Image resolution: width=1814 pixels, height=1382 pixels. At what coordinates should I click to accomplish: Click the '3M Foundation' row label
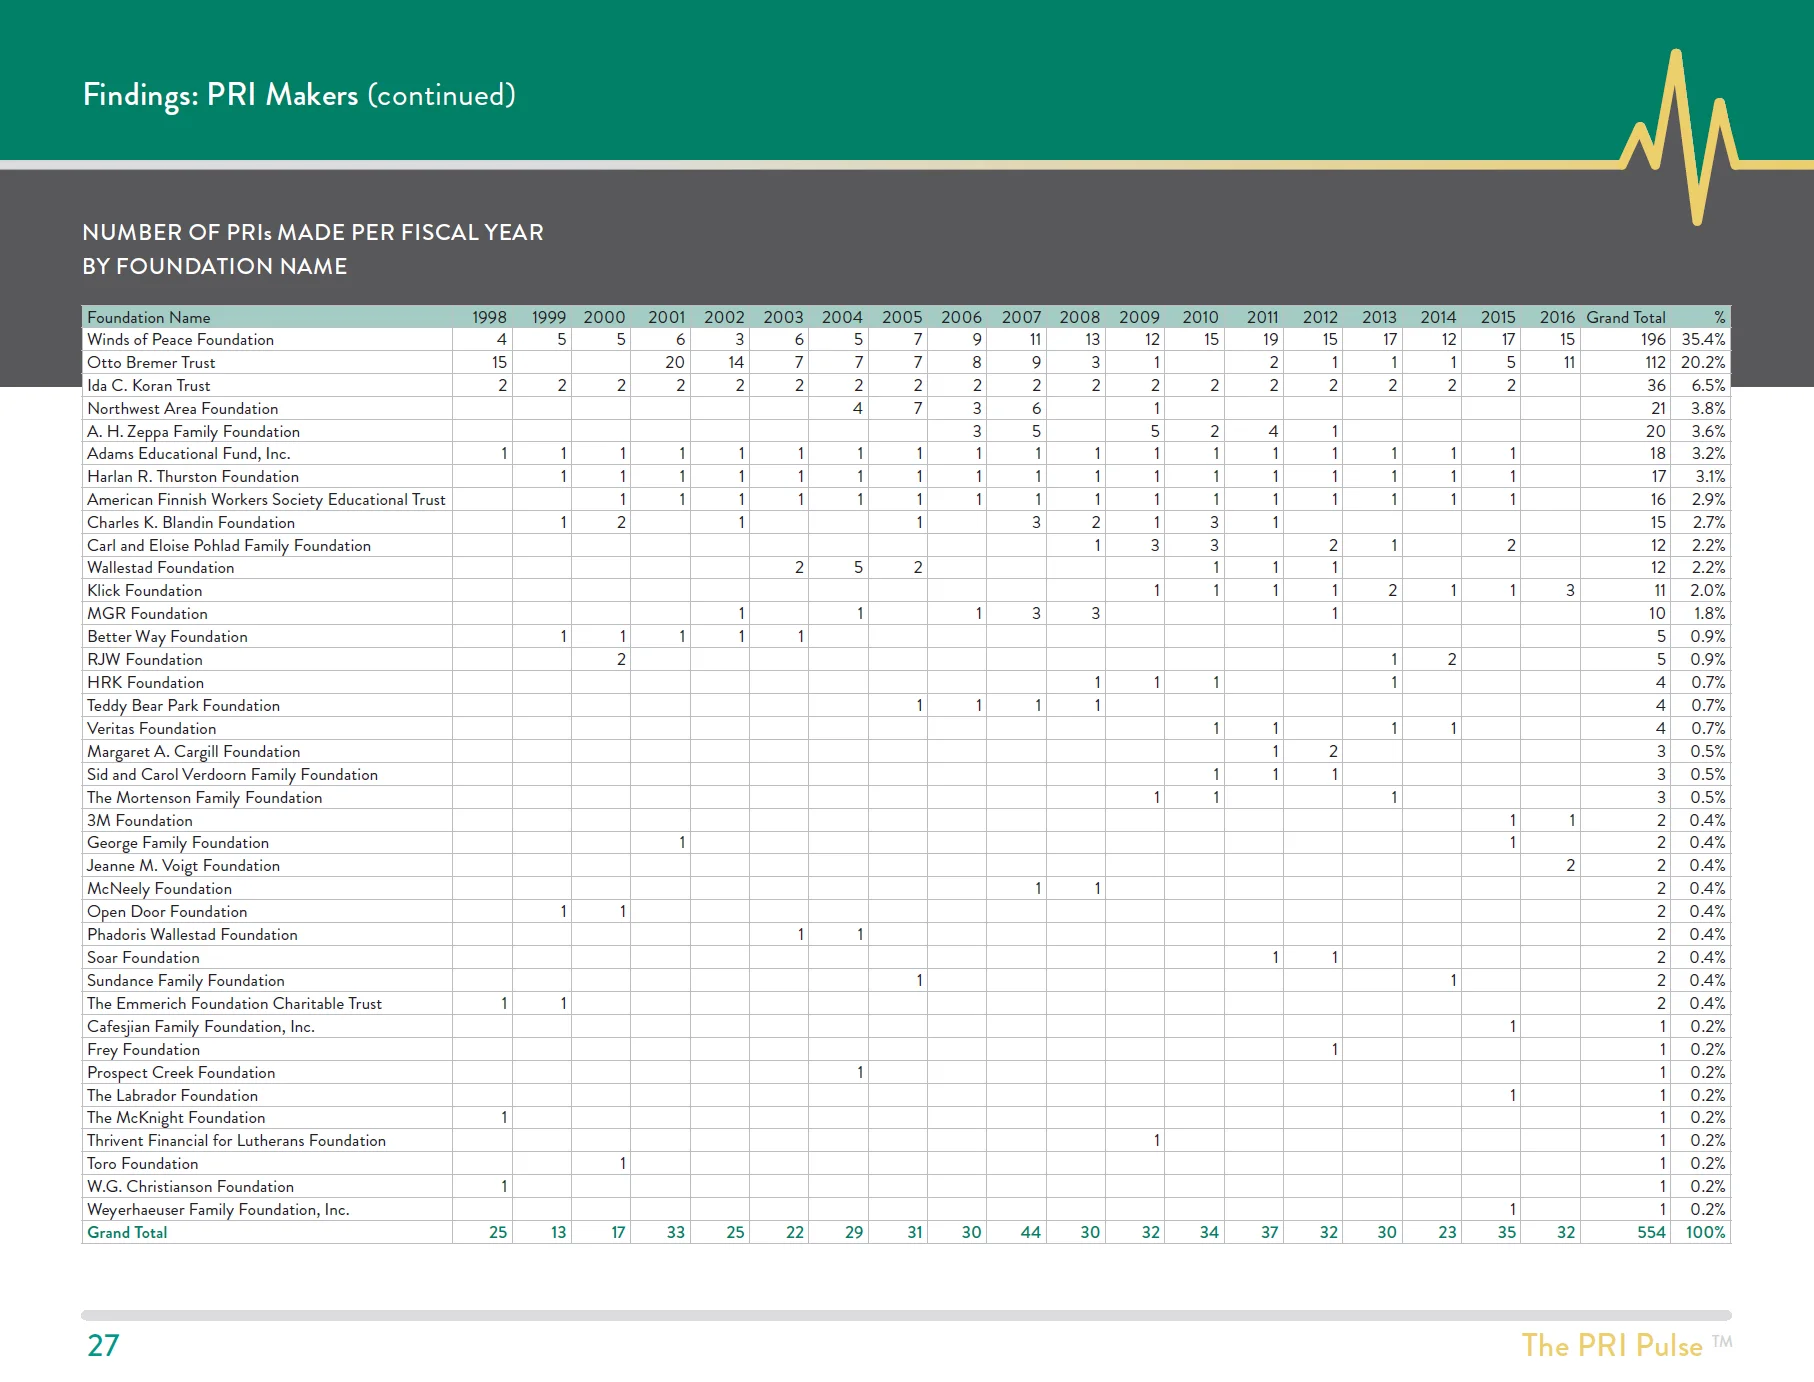139,821
